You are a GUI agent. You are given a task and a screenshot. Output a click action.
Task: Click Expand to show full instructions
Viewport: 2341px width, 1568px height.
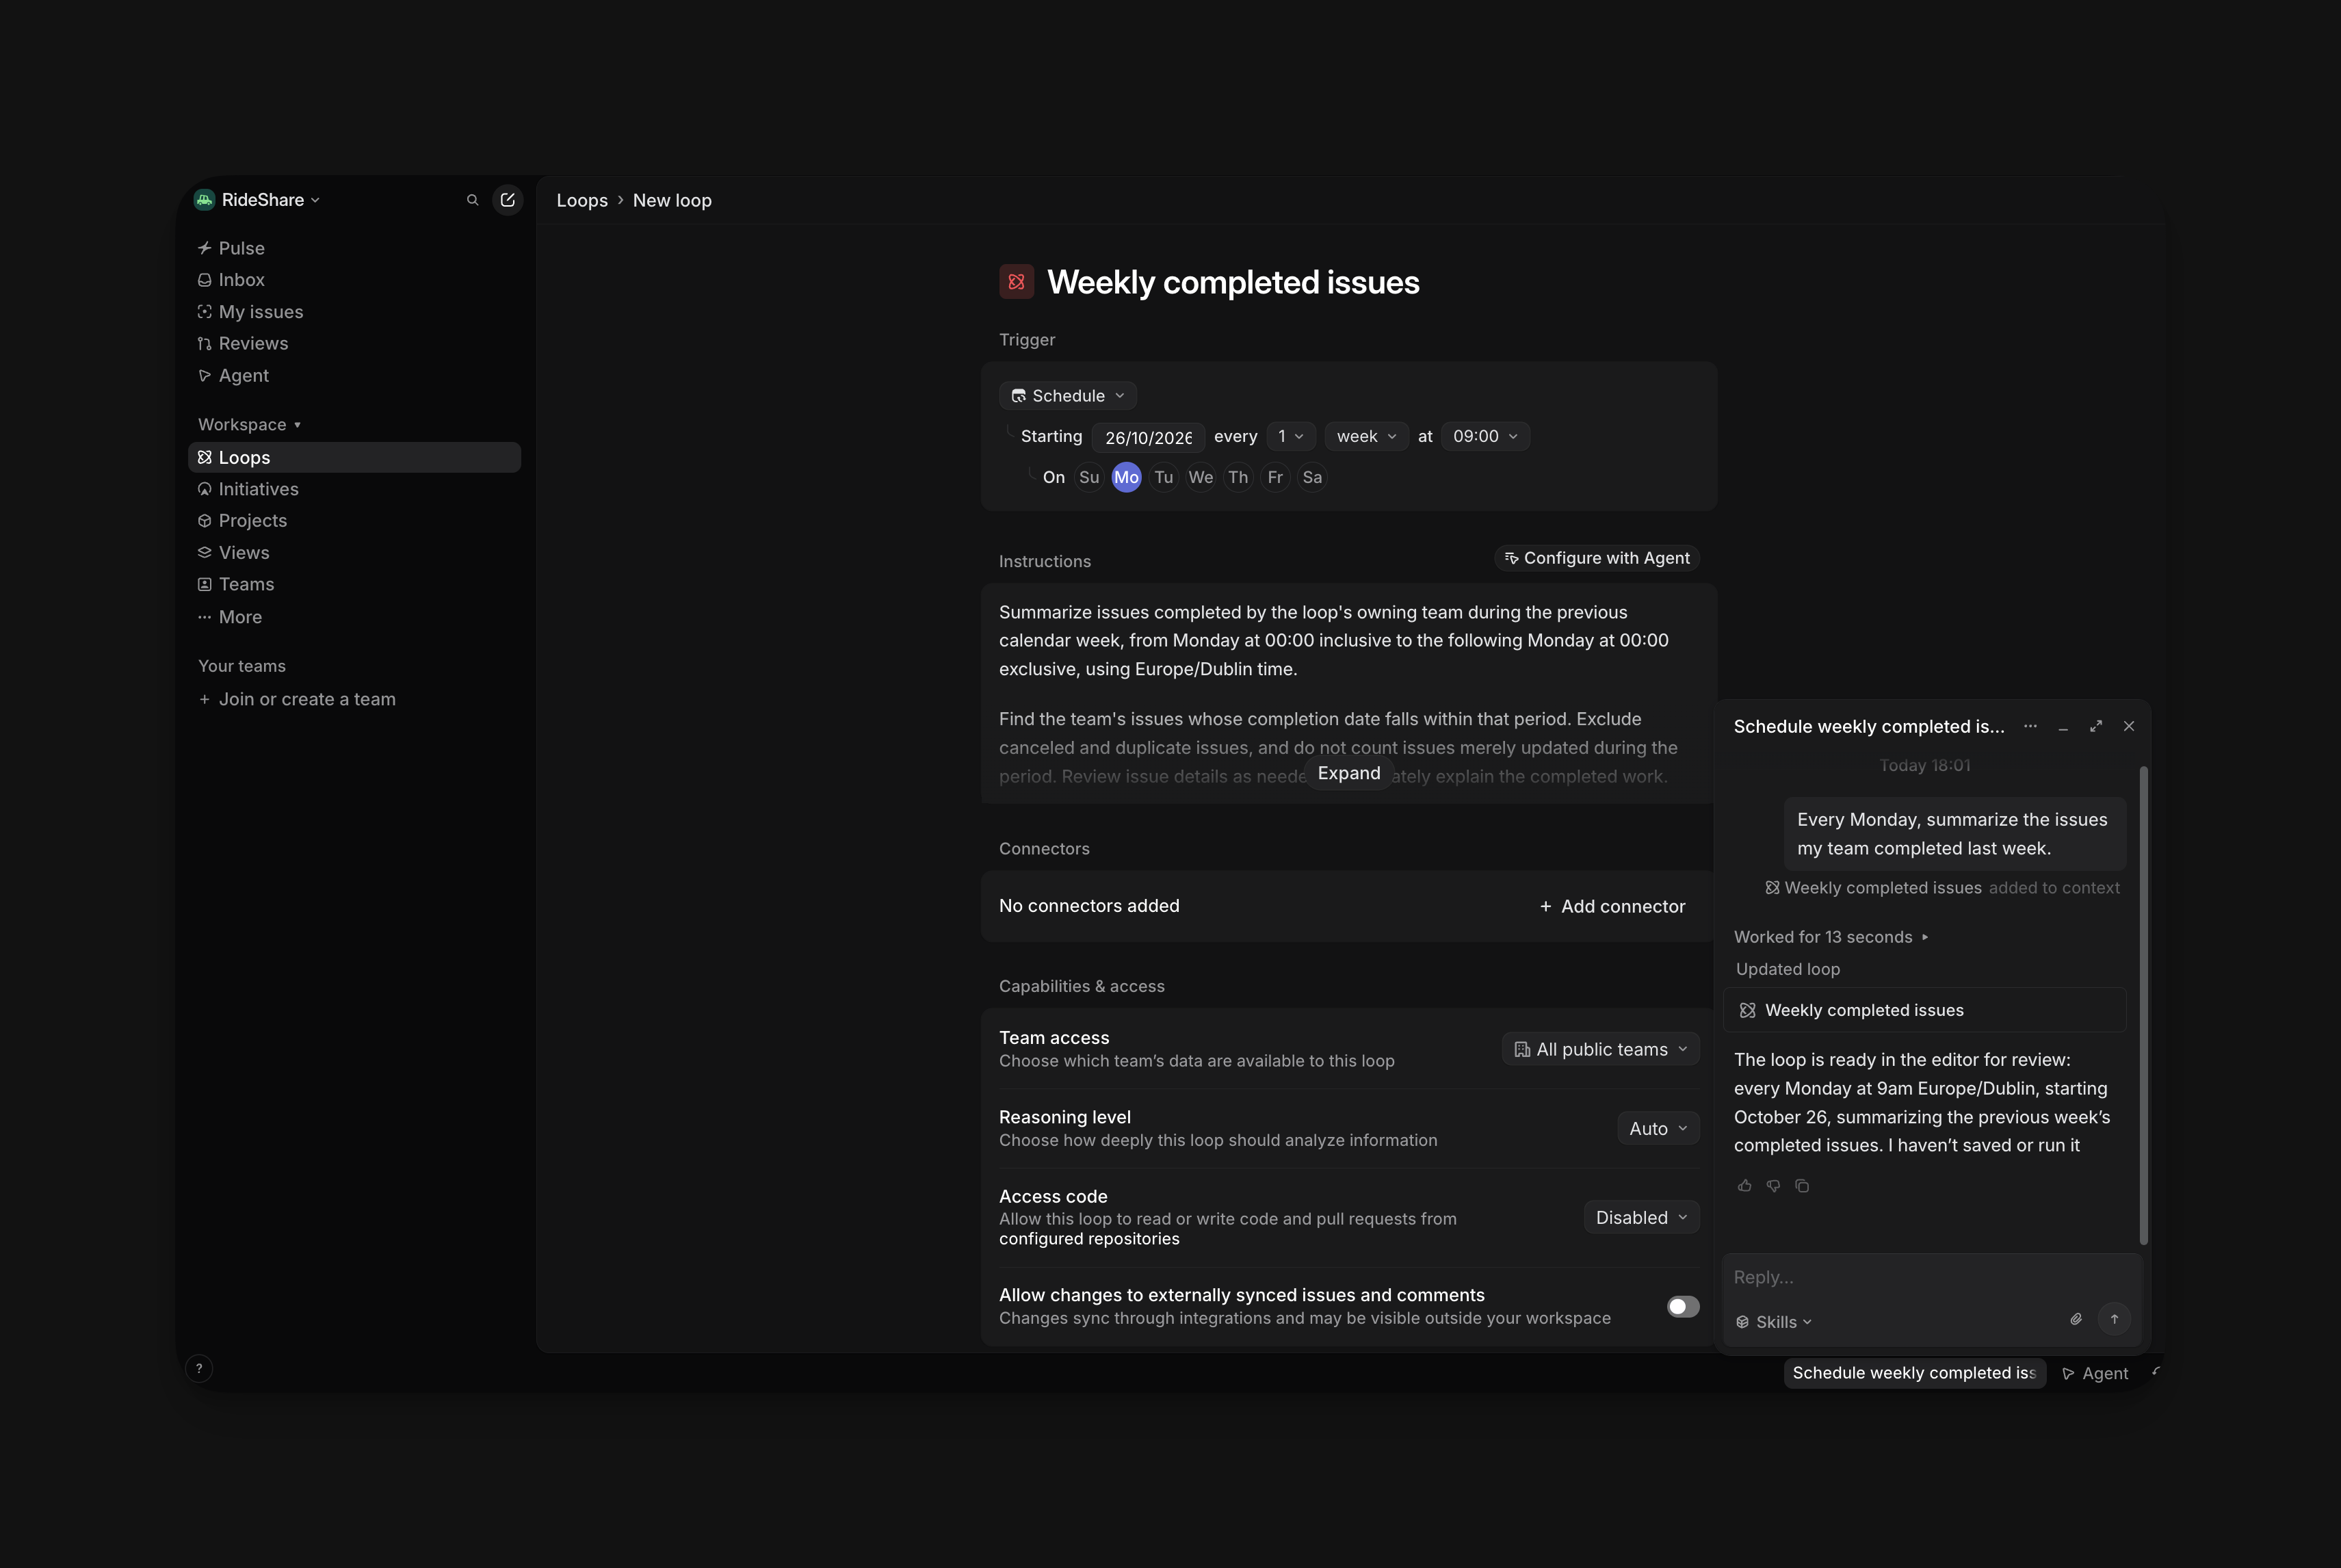[x=1349, y=773]
